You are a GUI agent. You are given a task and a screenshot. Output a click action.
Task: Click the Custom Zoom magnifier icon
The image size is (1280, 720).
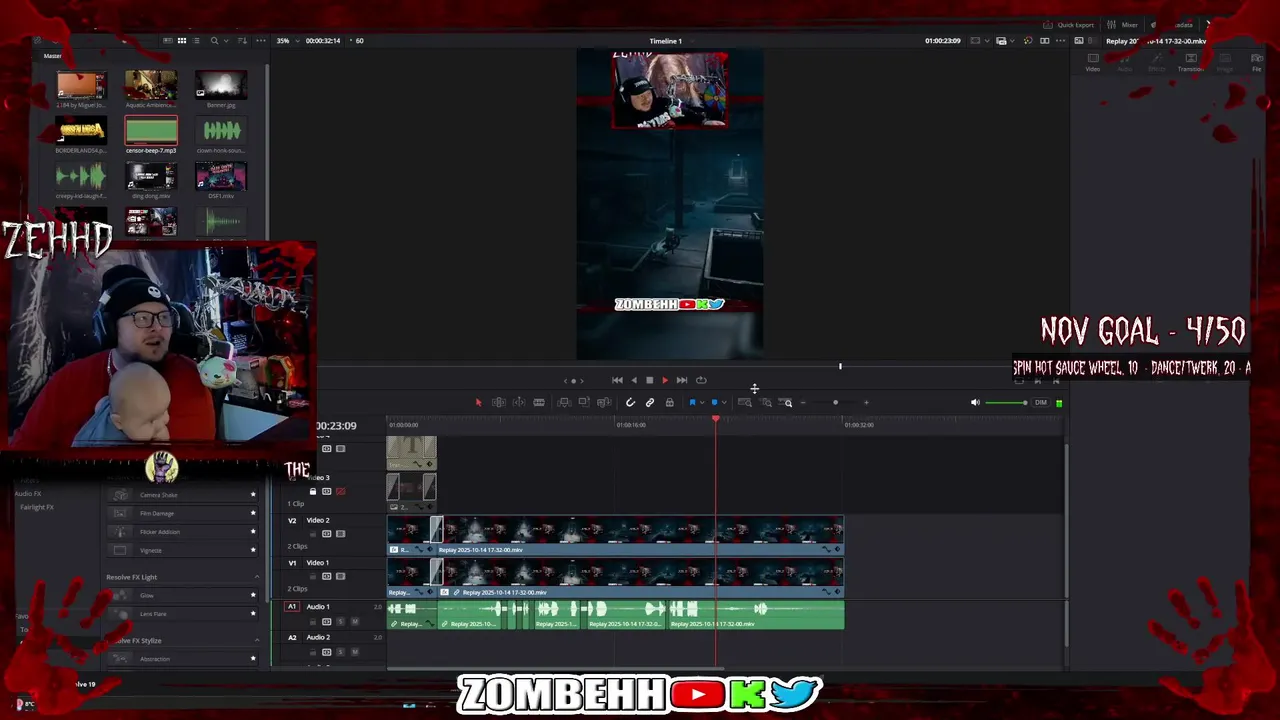[787, 402]
